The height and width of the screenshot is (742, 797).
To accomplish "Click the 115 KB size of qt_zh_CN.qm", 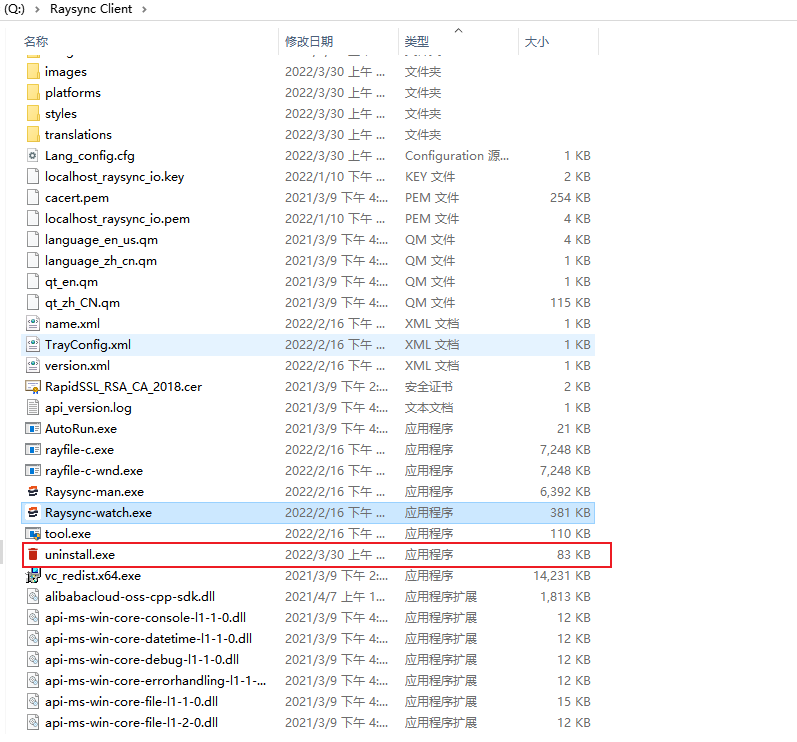I will click(x=570, y=302).
